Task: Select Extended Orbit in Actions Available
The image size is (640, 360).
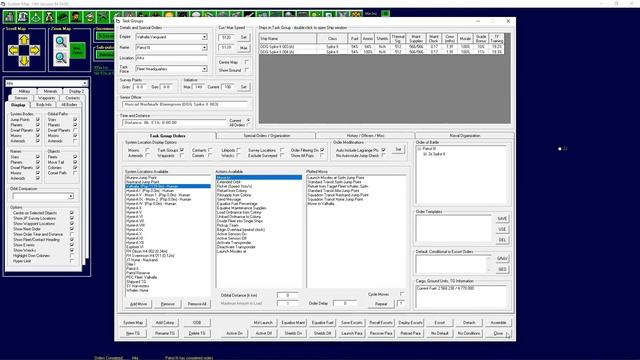Action: 229,182
